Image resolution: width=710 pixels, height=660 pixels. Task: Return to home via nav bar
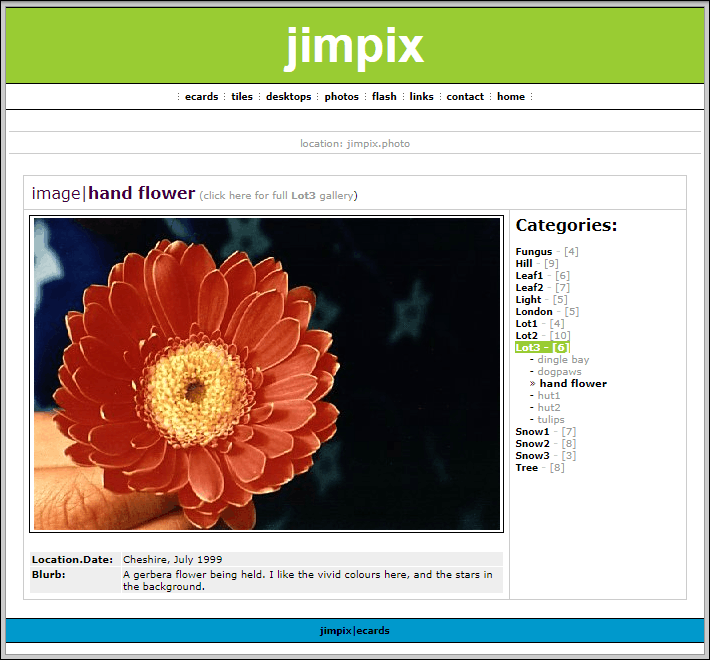pyautogui.click(x=510, y=97)
